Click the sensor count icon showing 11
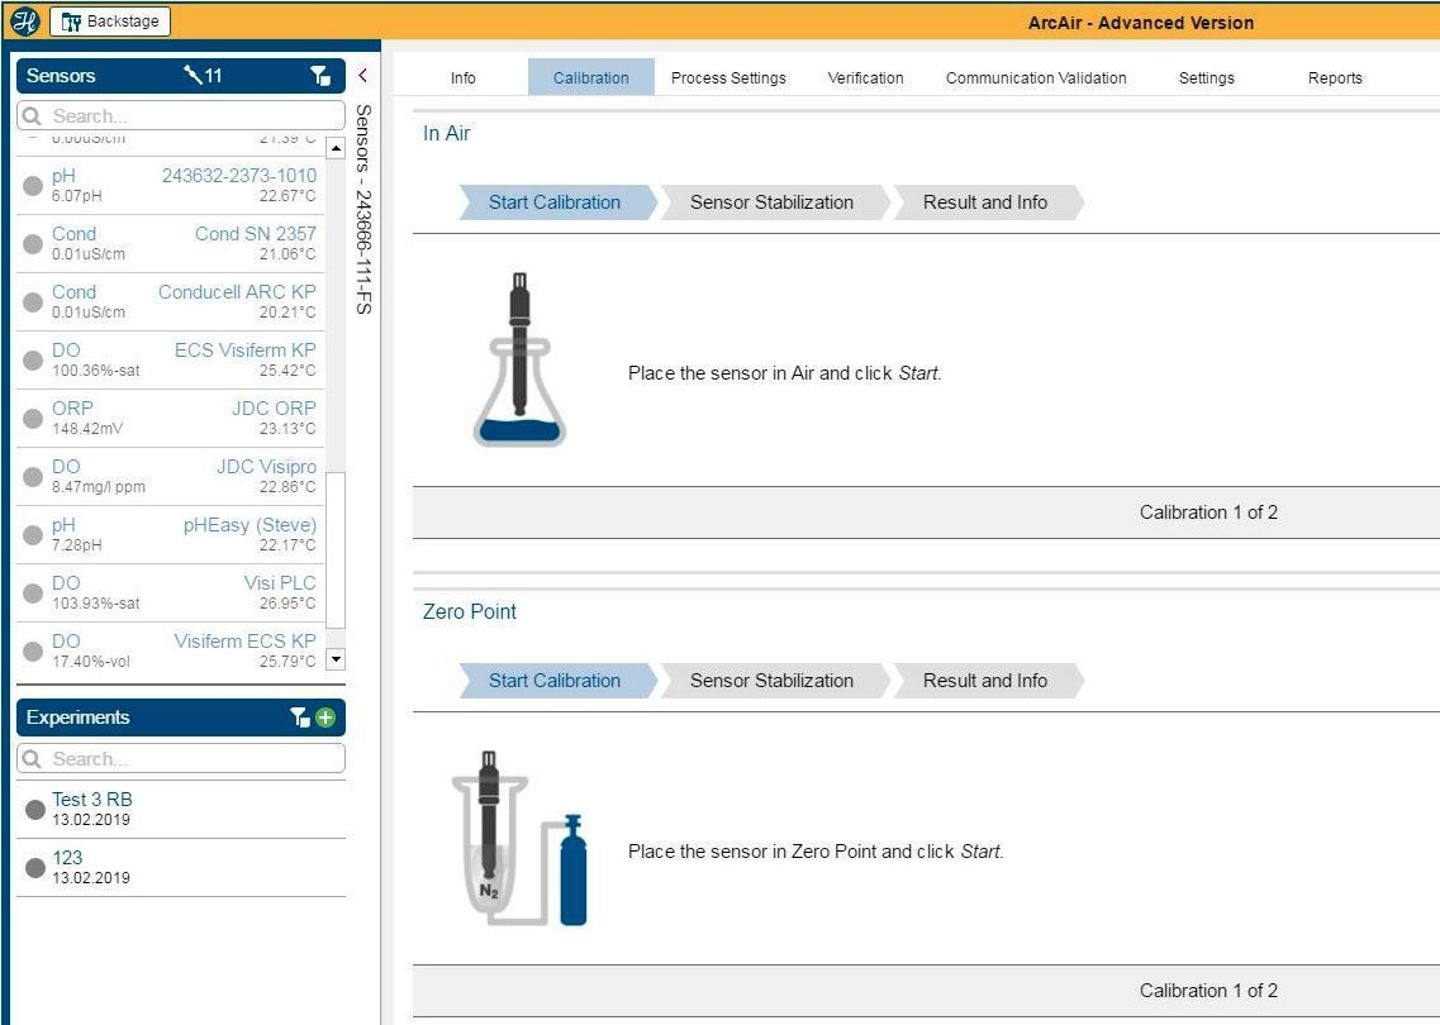The image size is (1440, 1025). click(x=203, y=75)
